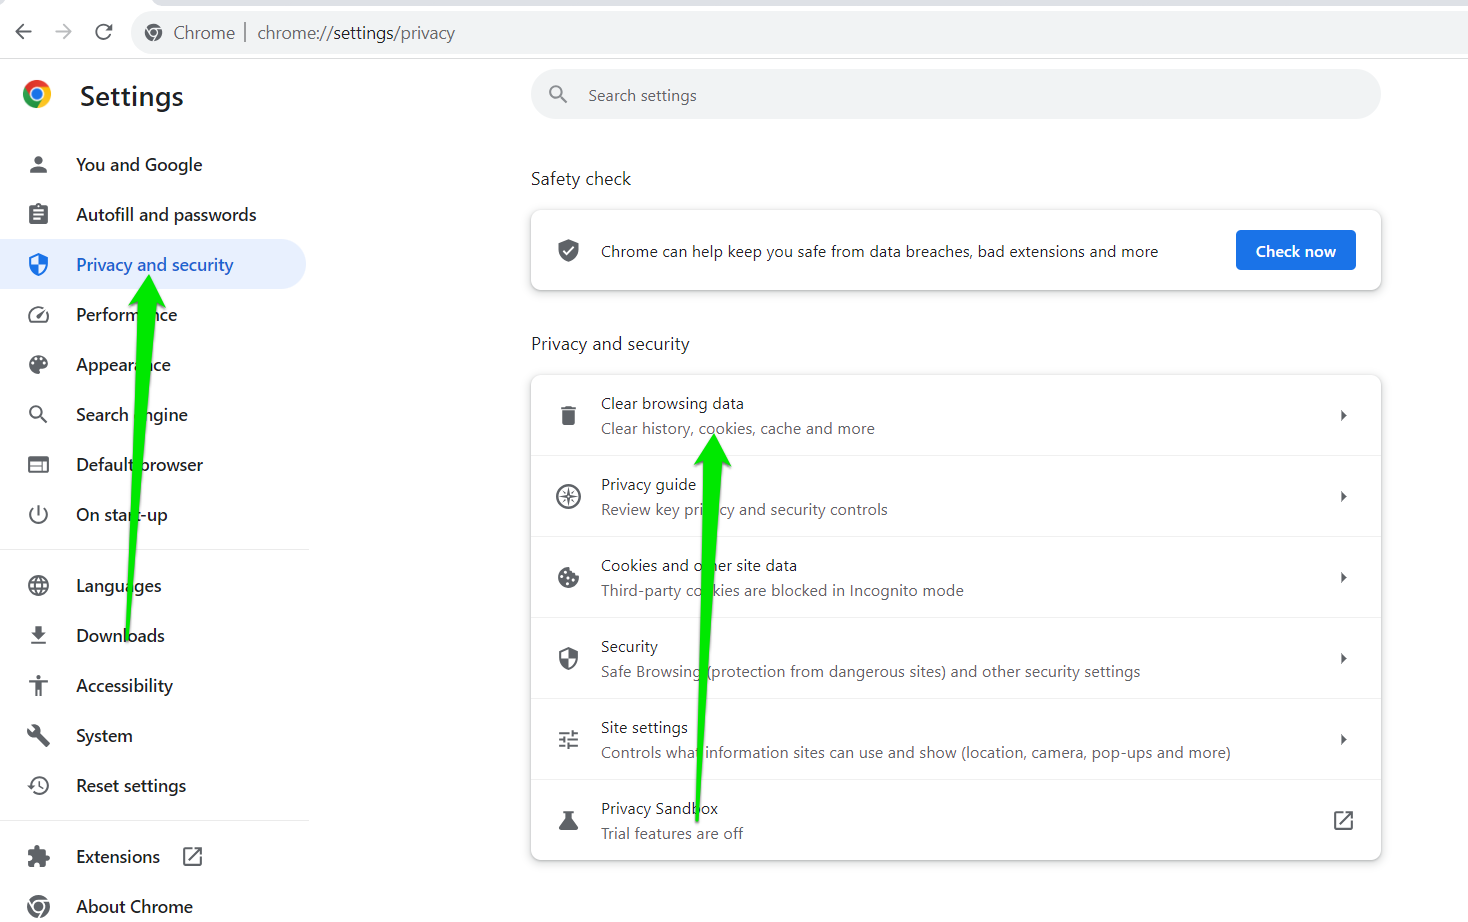Open System settings
The width and height of the screenshot is (1468, 922).
[153, 736]
